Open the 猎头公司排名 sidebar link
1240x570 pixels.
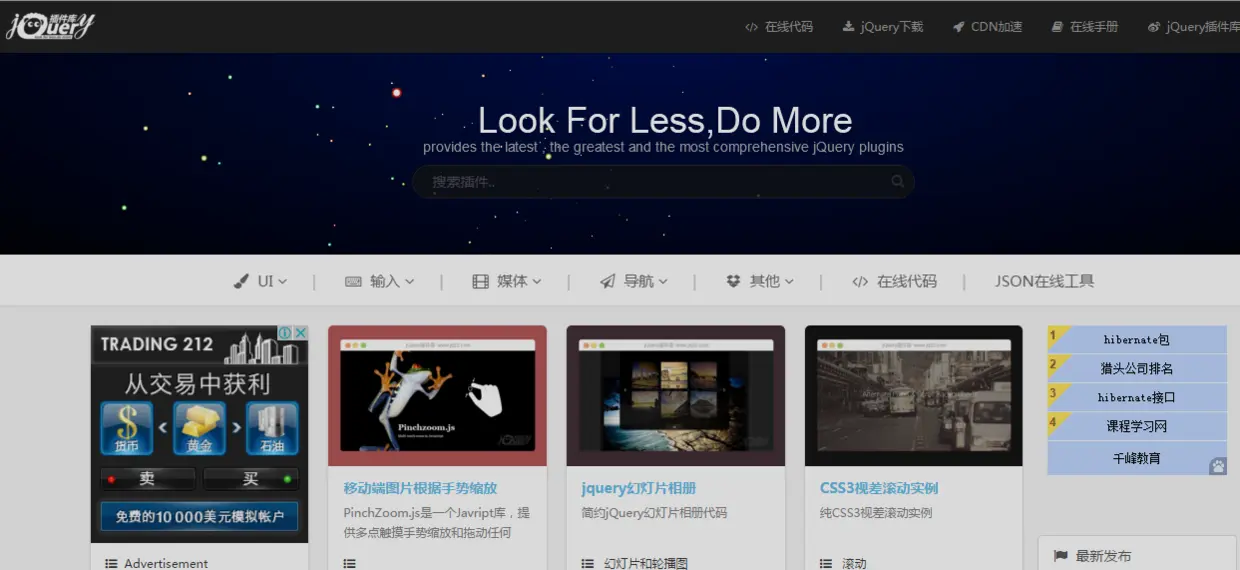(x=1137, y=368)
